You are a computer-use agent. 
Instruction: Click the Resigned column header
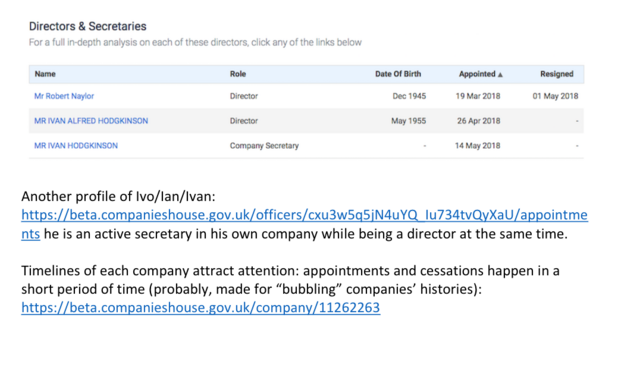[557, 74]
